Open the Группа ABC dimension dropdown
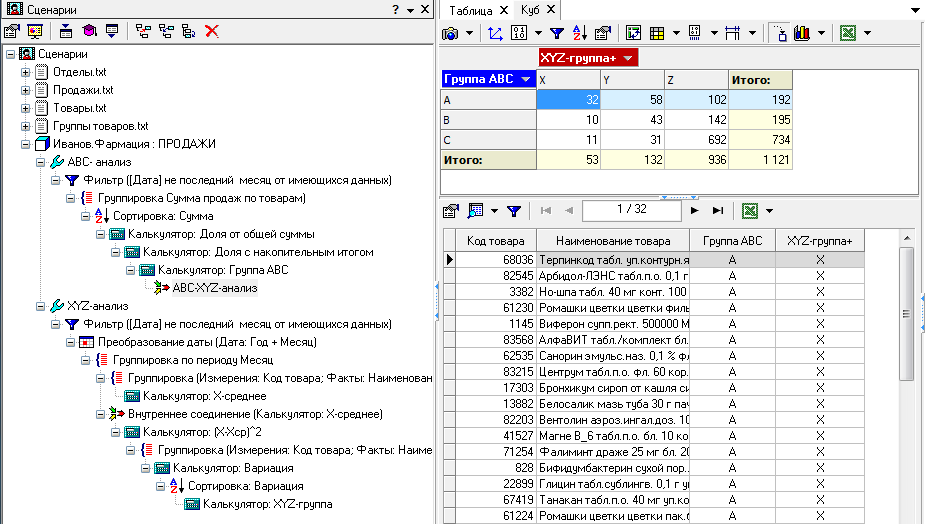This screenshot has width=925, height=524. pyautogui.click(x=526, y=79)
